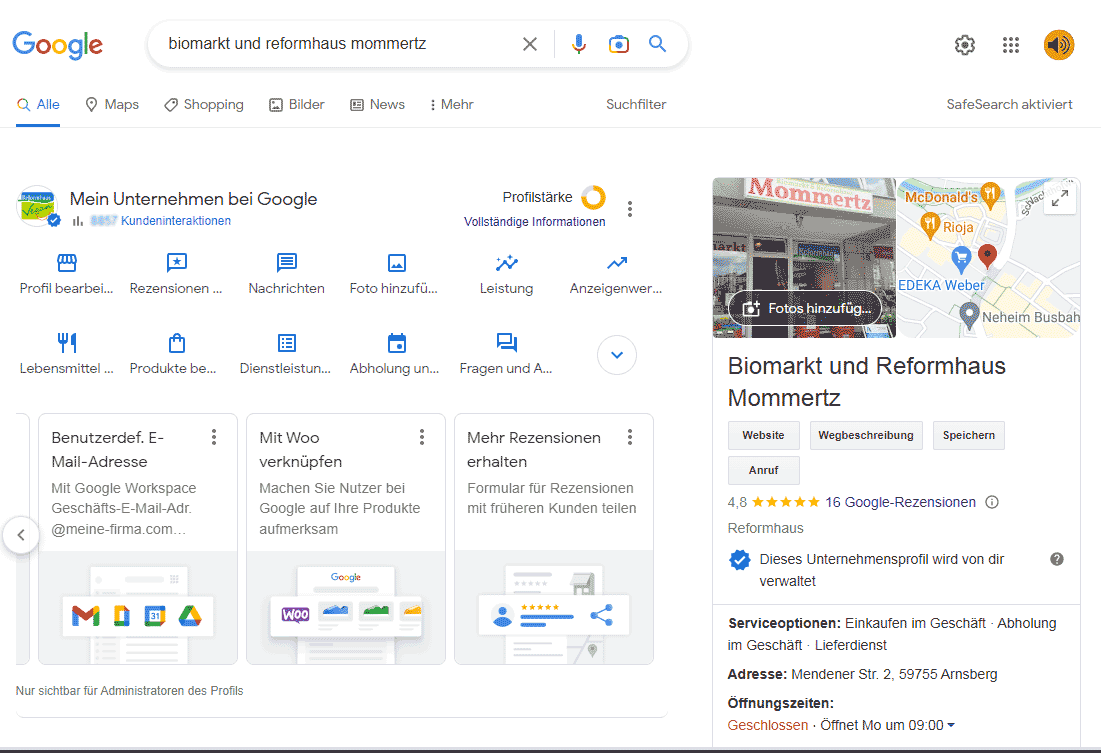This screenshot has height=753, width=1101.
Task: Open the three-dot menu beside Profilstärke
Action: point(630,209)
